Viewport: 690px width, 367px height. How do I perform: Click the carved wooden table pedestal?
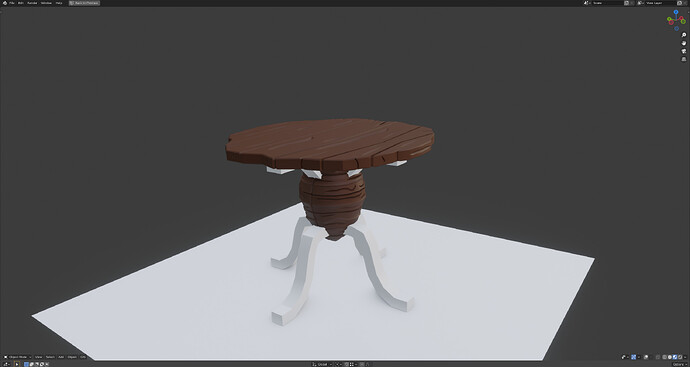click(333, 202)
